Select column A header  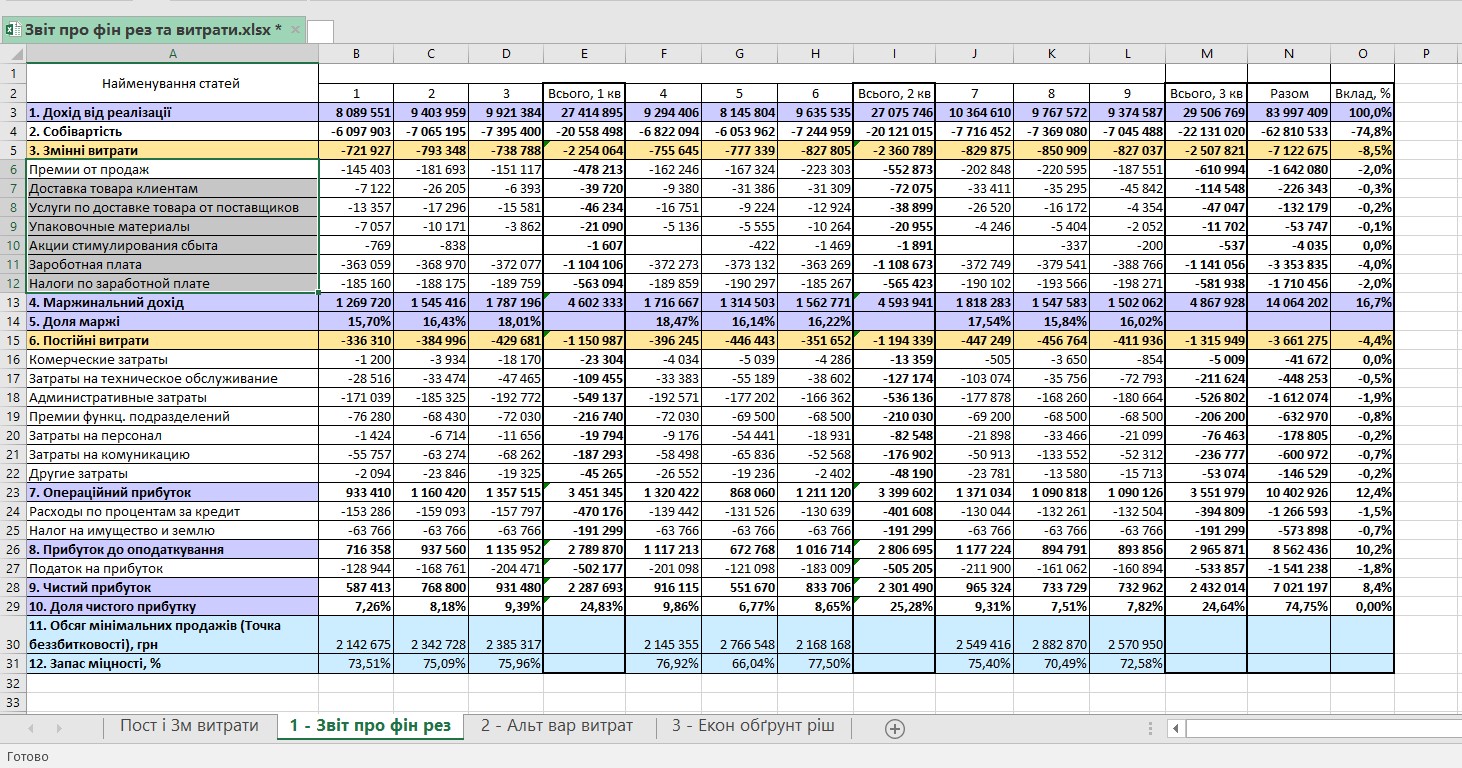coord(172,53)
